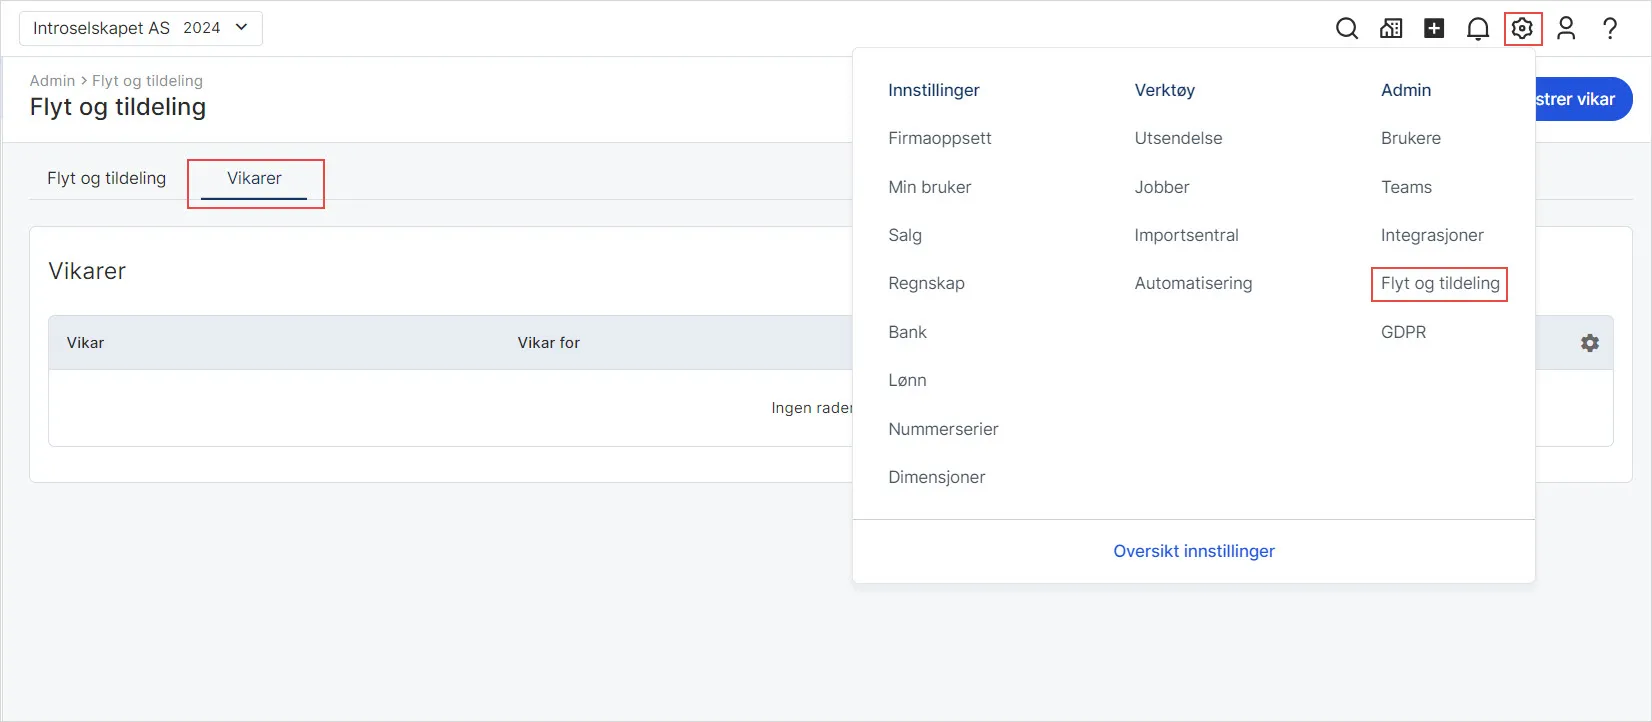Go to Nummerserier settings
The height and width of the screenshot is (722, 1652).
[x=943, y=429]
